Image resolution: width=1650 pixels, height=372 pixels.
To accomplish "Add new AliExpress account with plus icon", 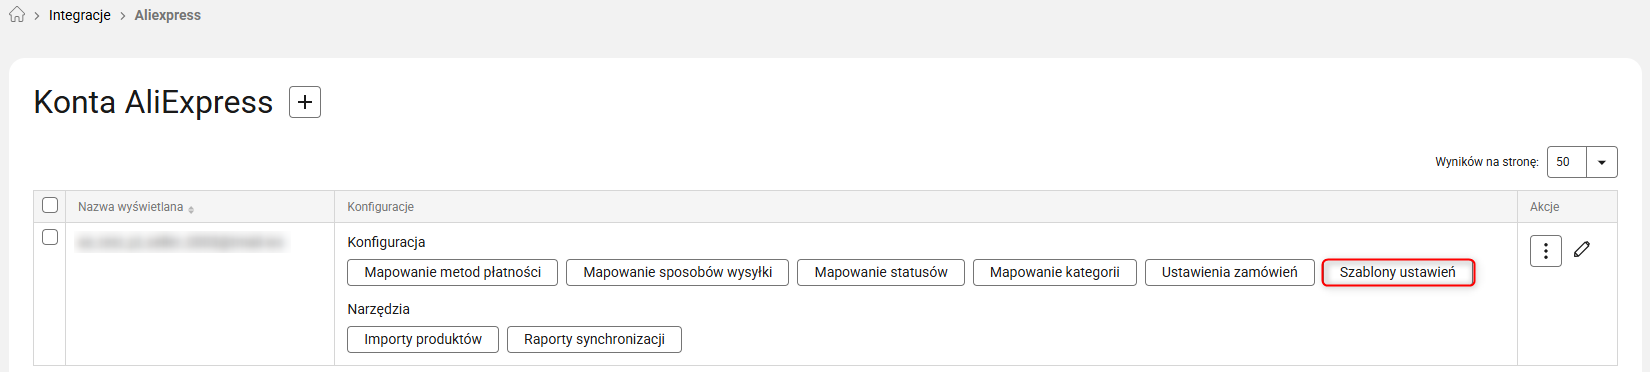I will click(x=305, y=102).
